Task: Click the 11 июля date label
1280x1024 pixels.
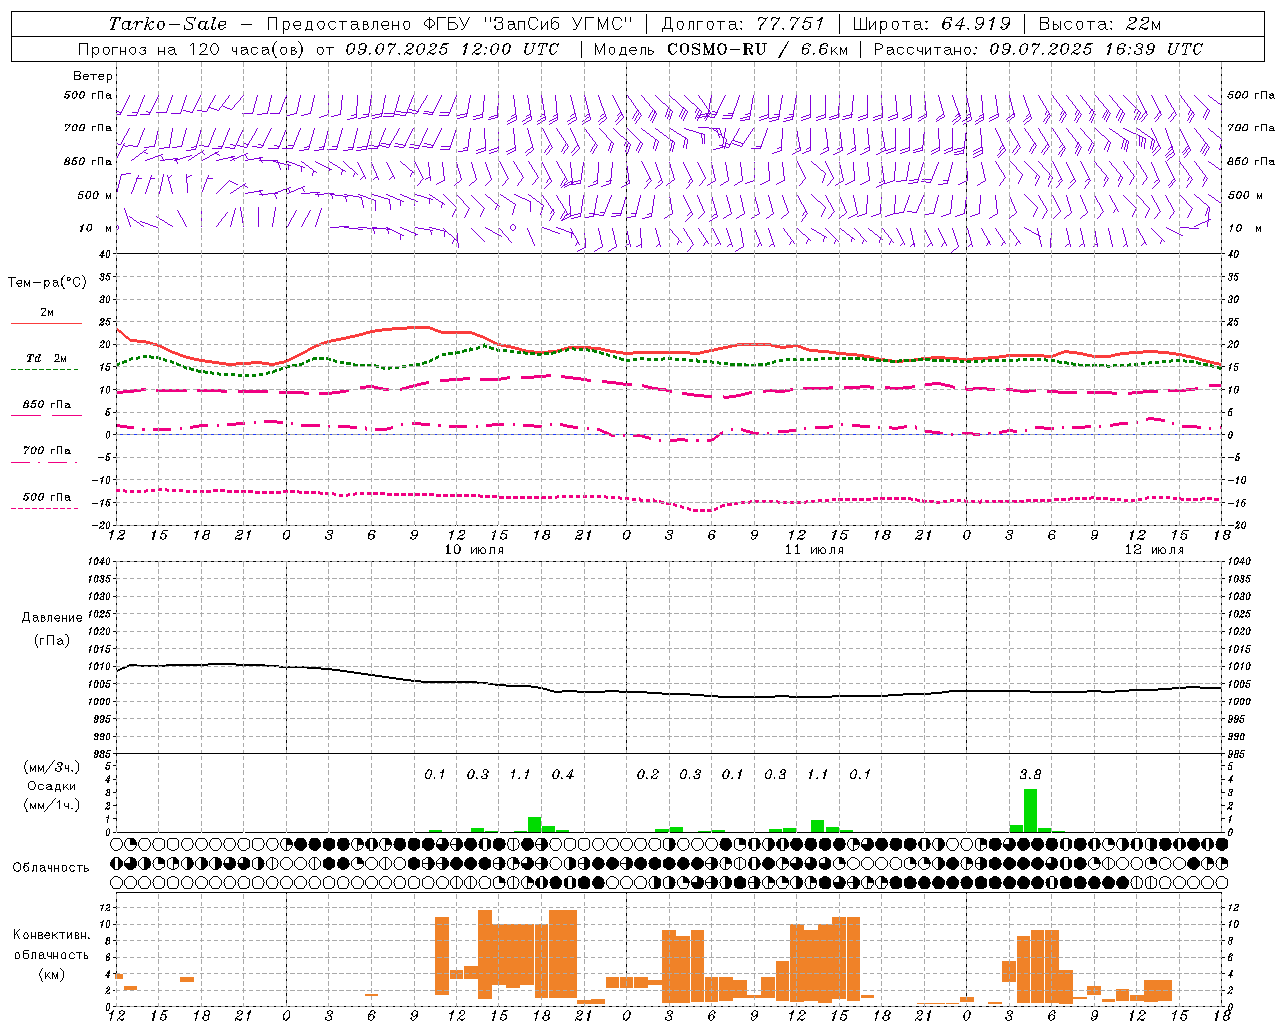Action: (x=814, y=550)
